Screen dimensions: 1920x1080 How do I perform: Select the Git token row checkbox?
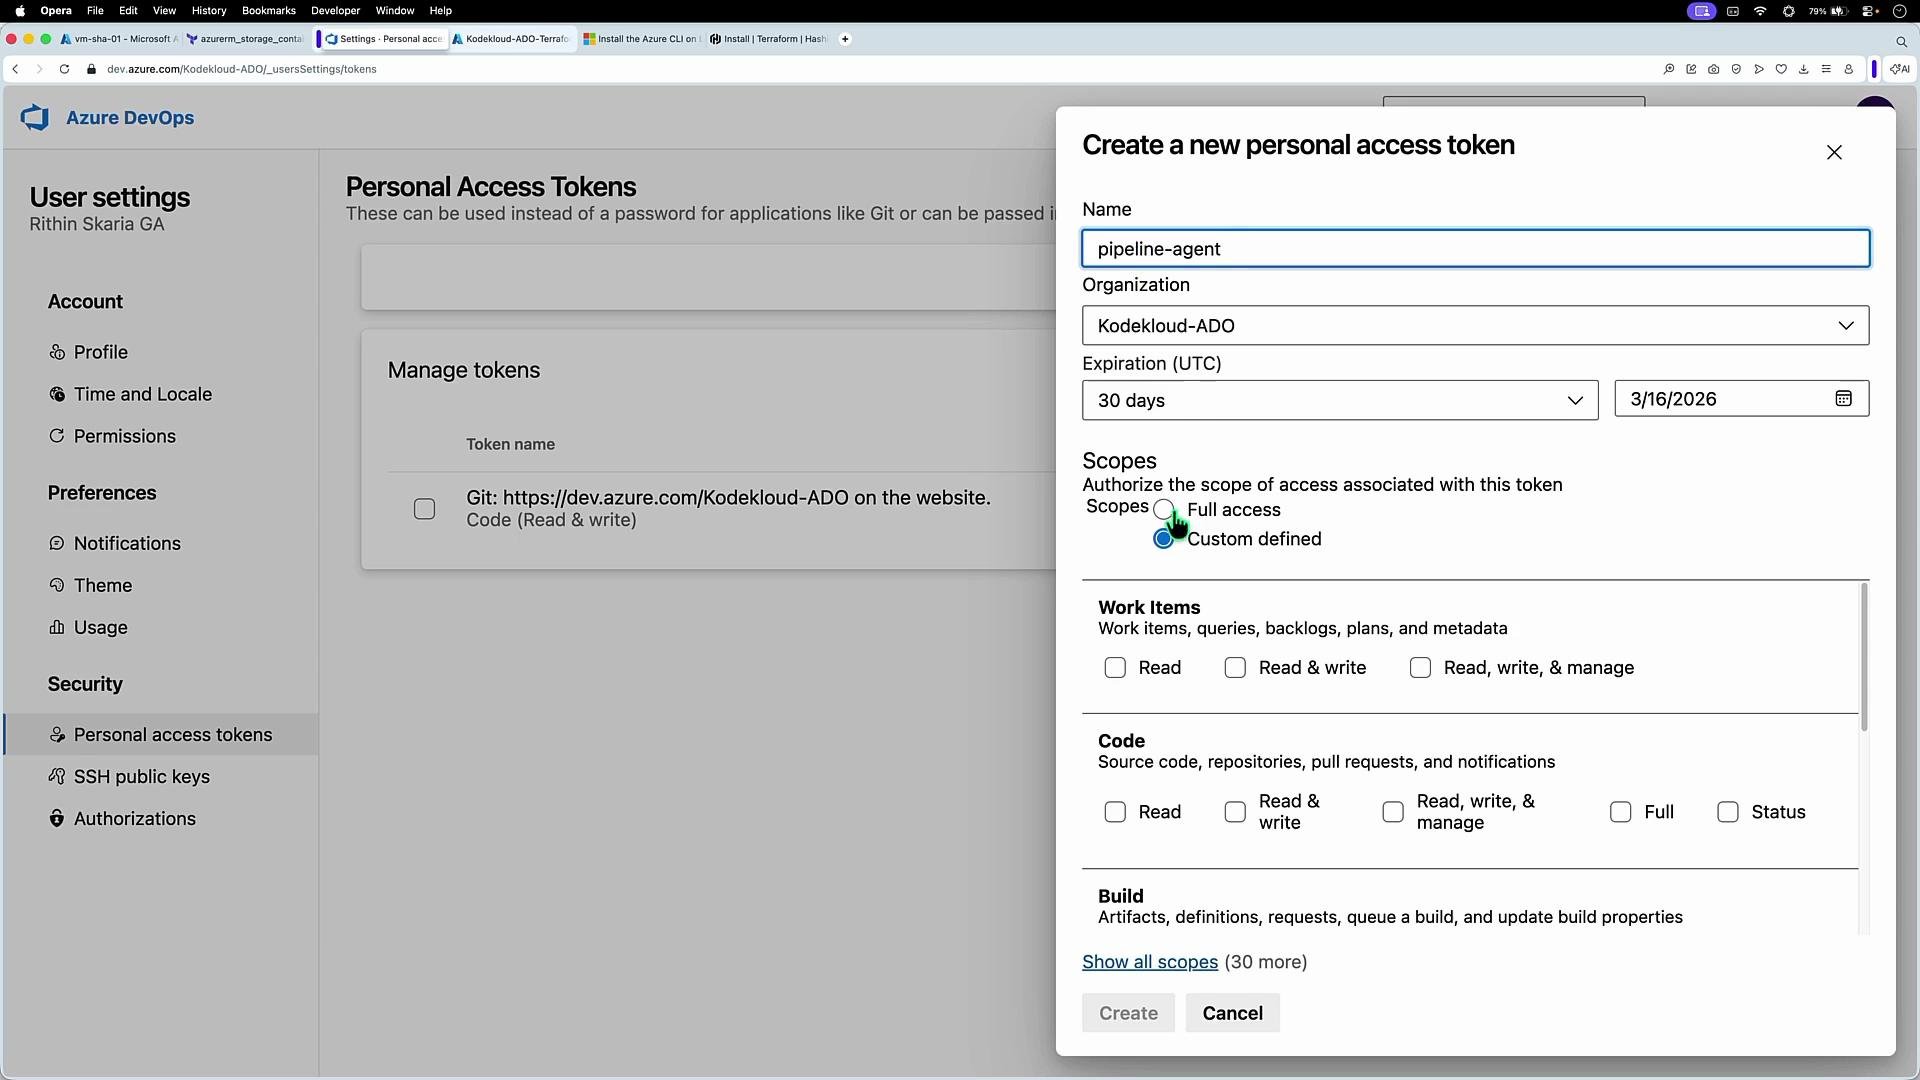(x=425, y=509)
